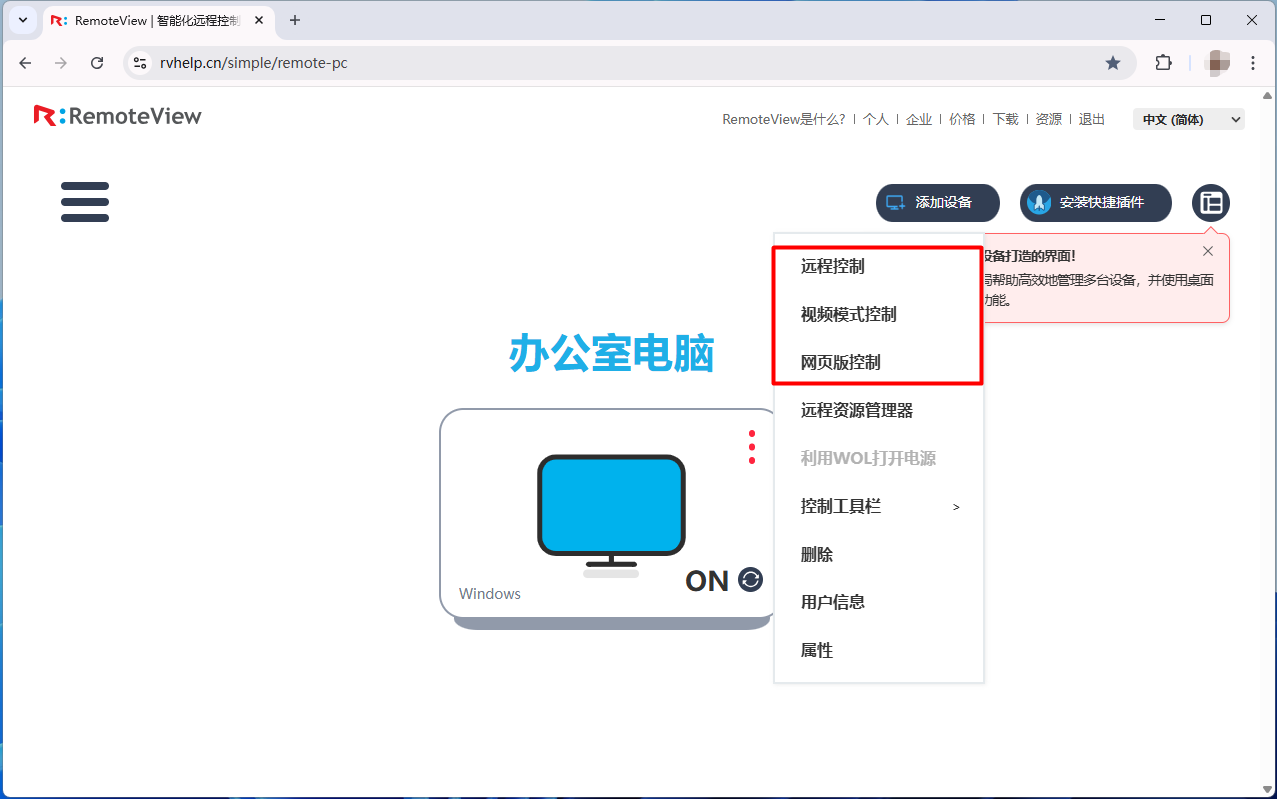
Task: Click 安装快捷插件 button
Action: pyautogui.click(x=1096, y=203)
